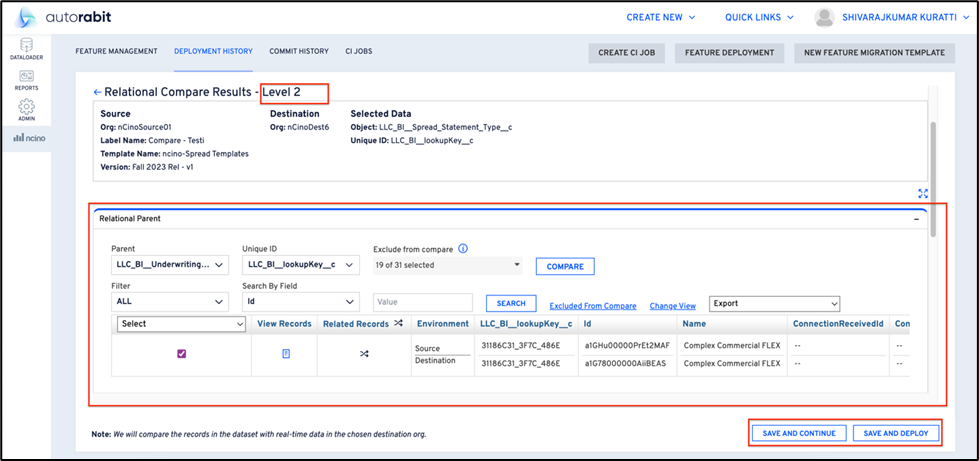The height and width of the screenshot is (461, 979).
Task: Expand the Exclude from compare multiselect
Action: click(447, 265)
